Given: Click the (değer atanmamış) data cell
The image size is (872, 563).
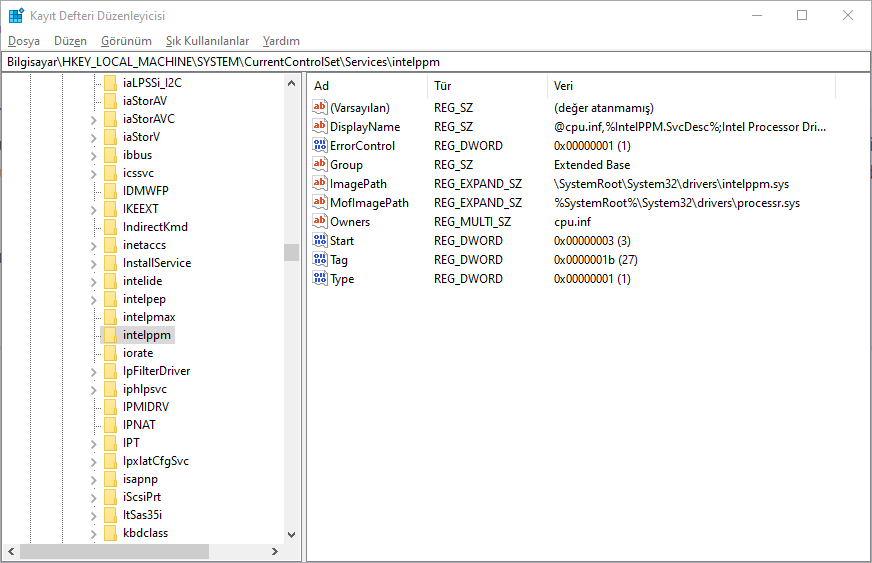Looking at the screenshot, I should point(603,108).
